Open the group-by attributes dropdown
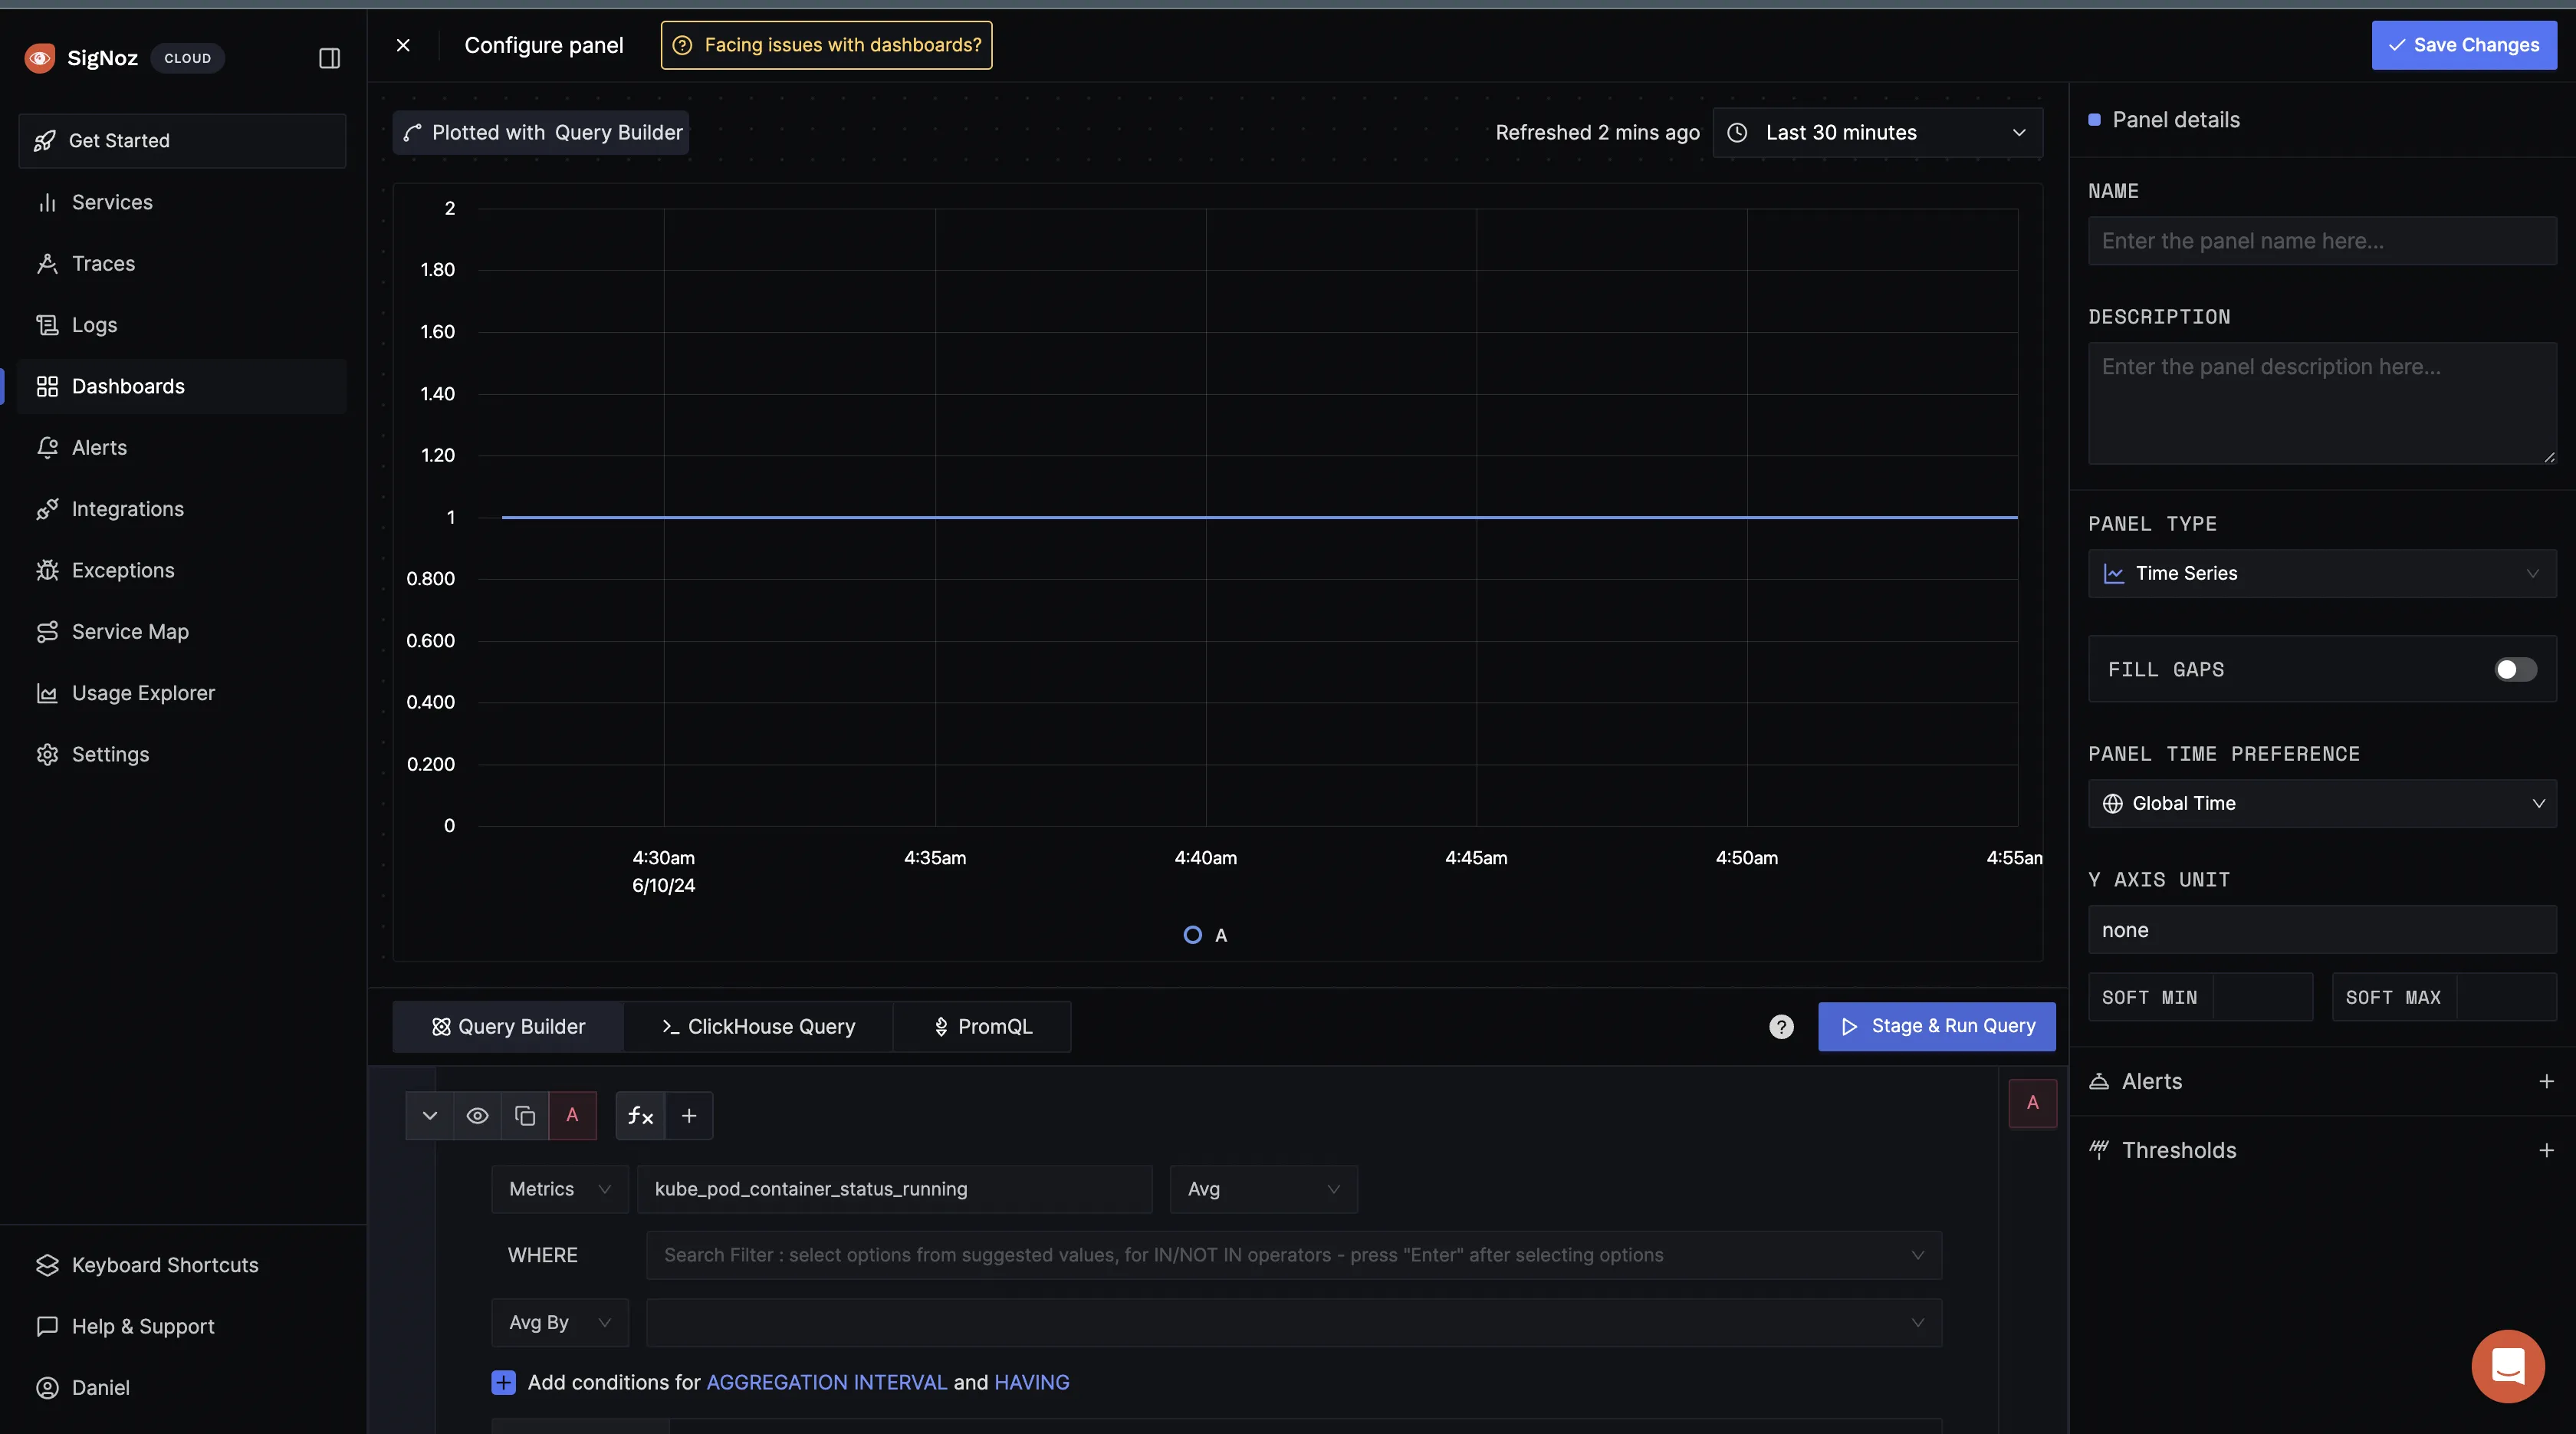 click(x=1294, y=1323)
